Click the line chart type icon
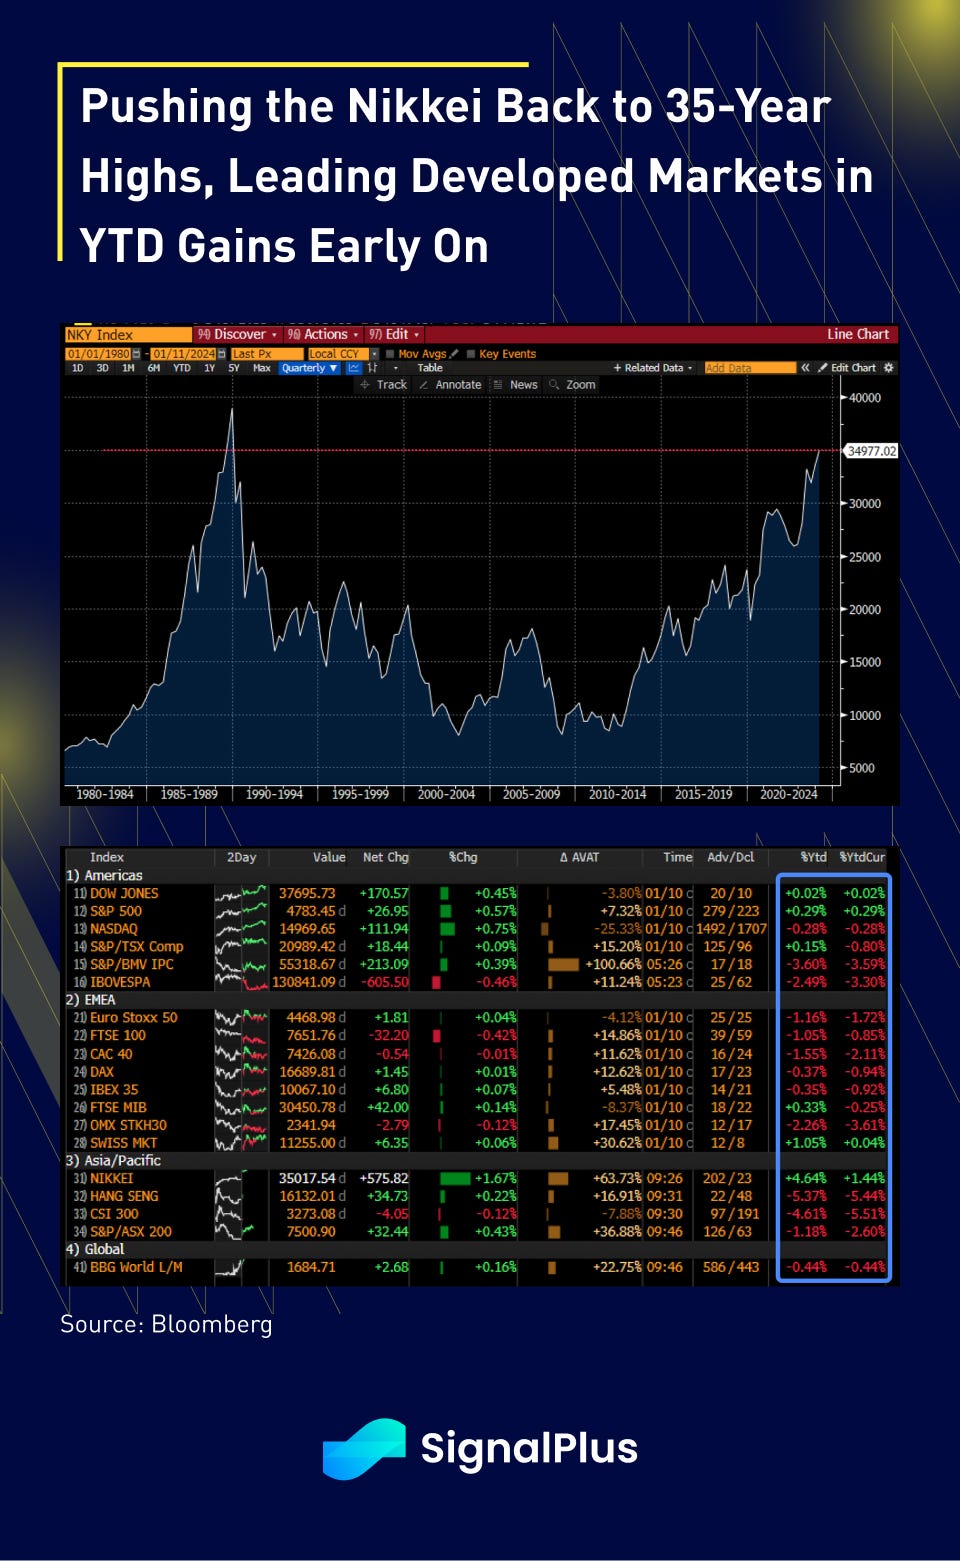This screenshot has width=960, height=1561. pos(353,368)
